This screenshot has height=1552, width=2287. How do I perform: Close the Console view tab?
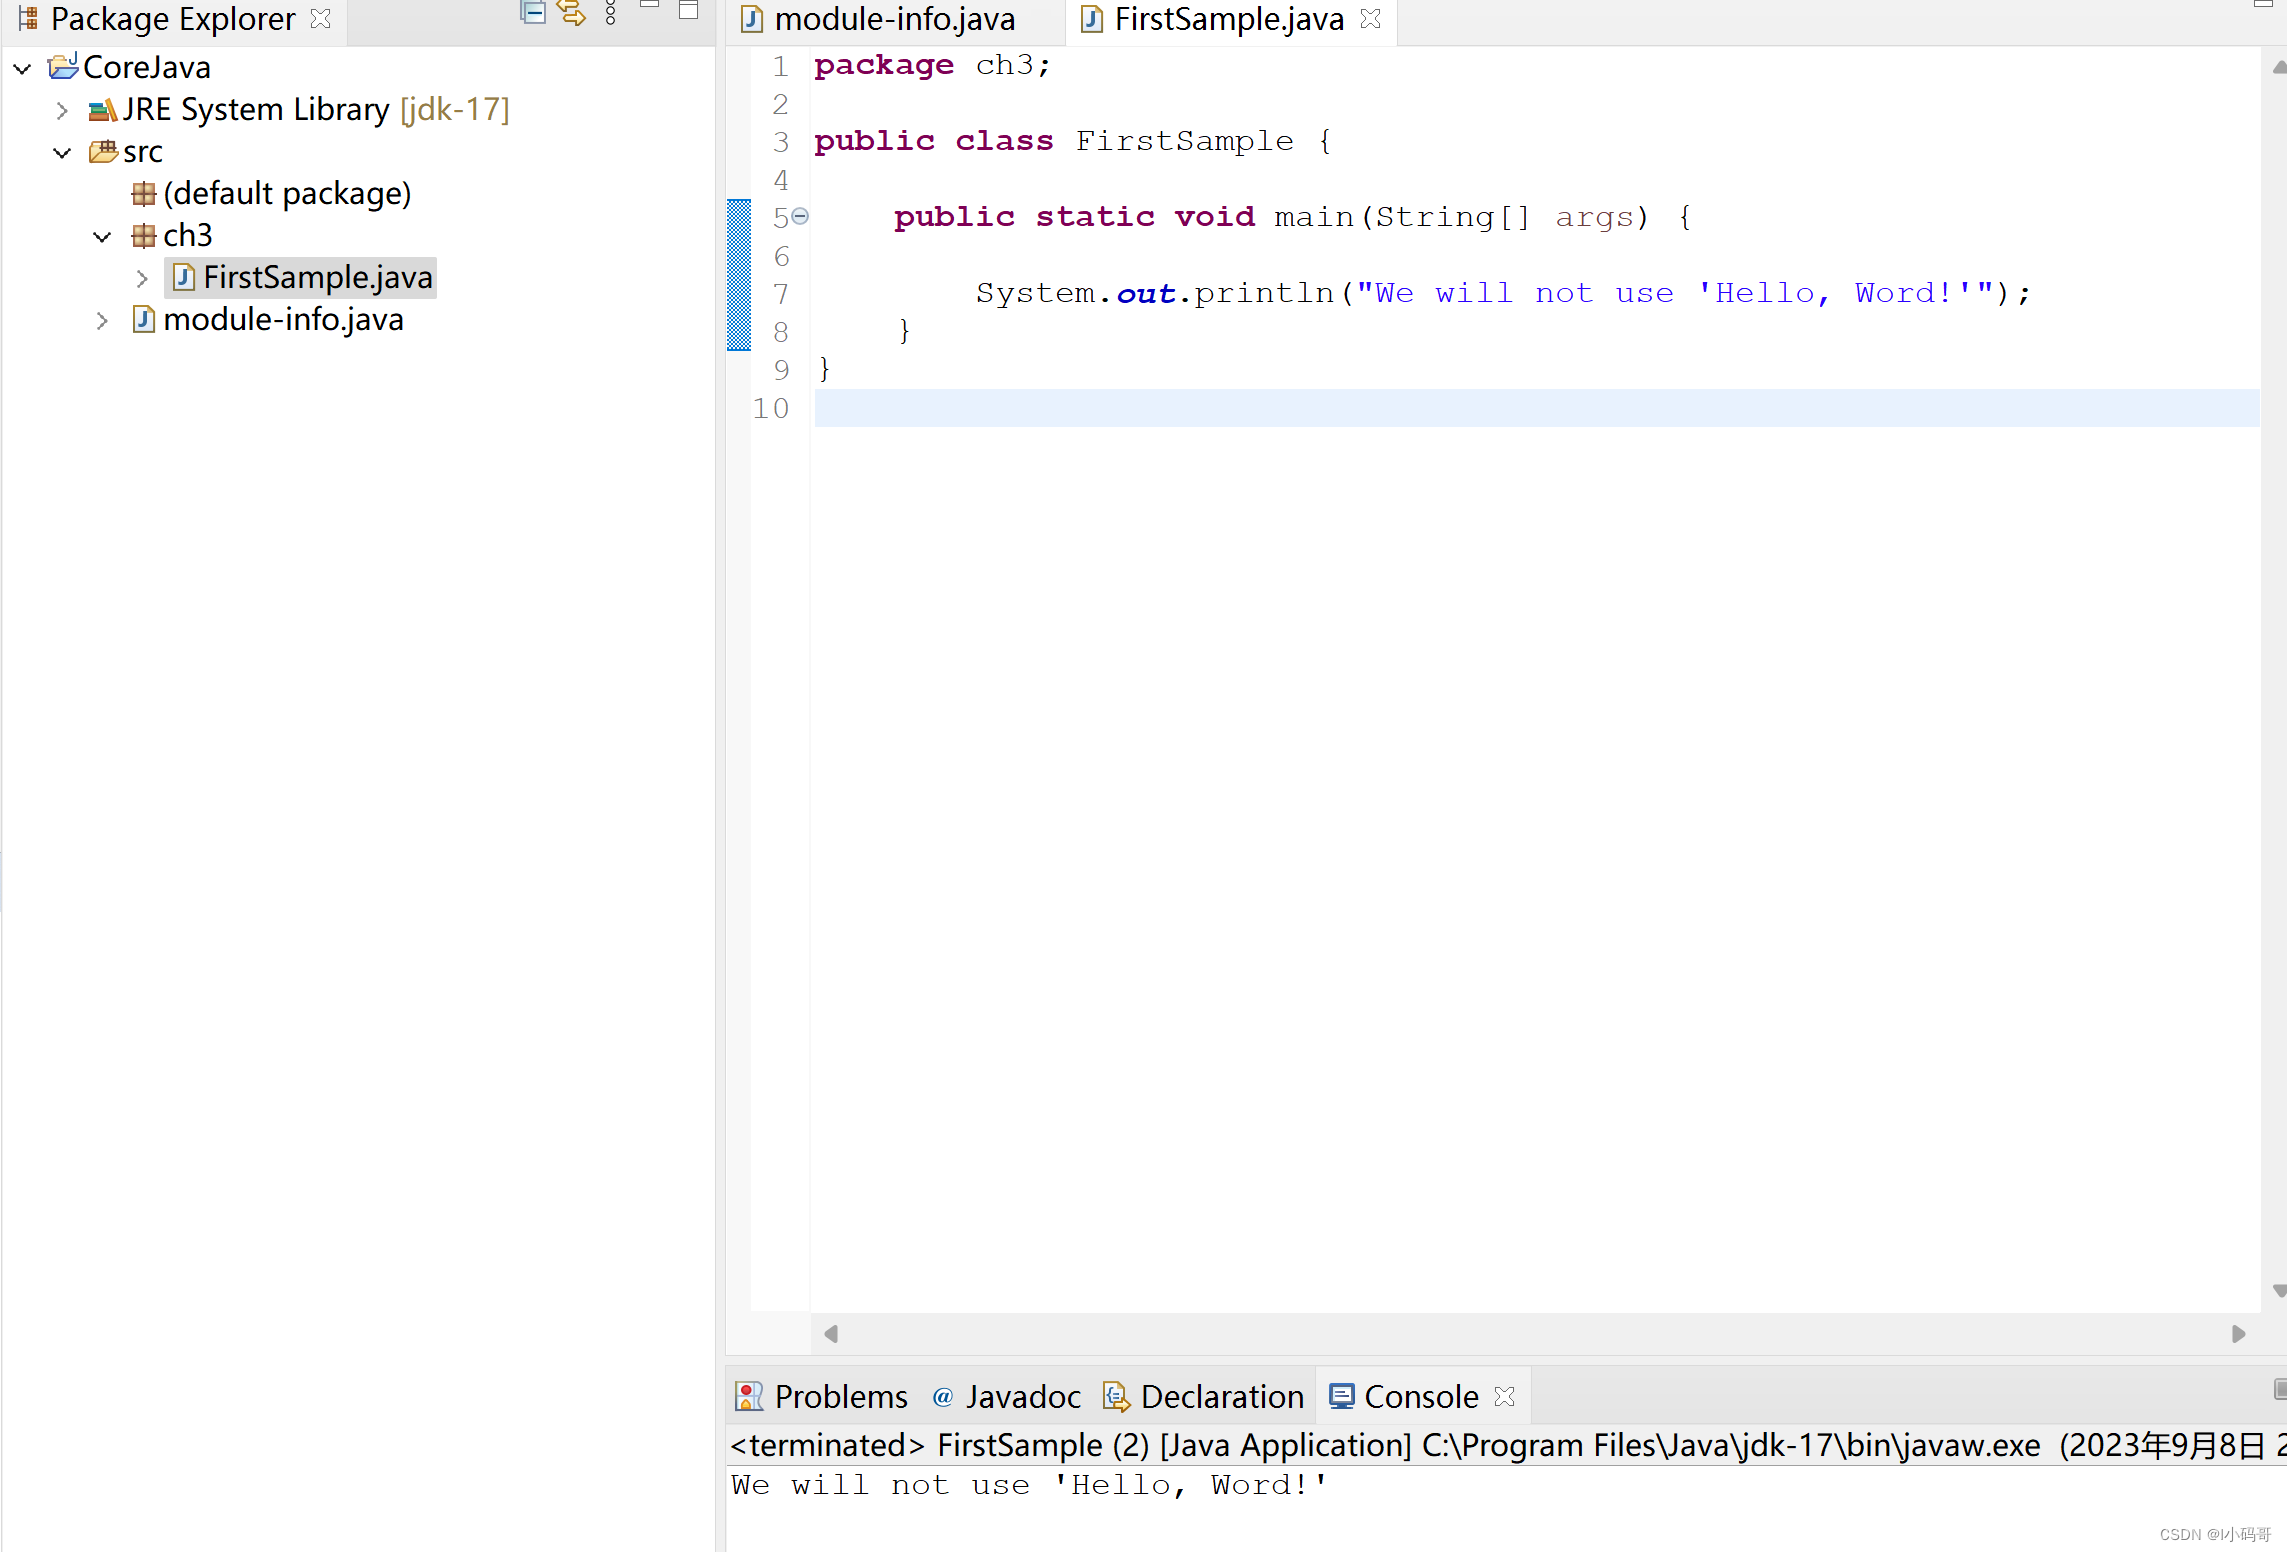(x=1504, y=1396)
